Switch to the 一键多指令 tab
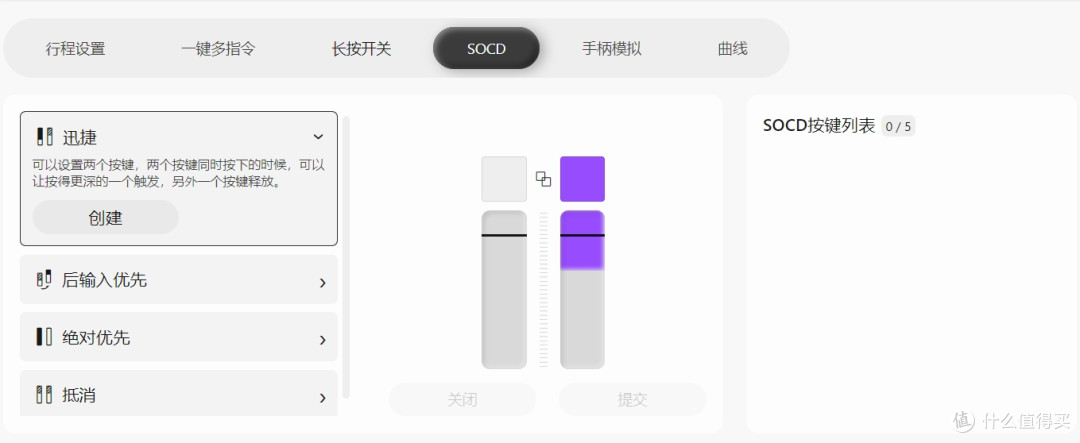This screenshot has width=1080, height=443. [x=218, y=49]
